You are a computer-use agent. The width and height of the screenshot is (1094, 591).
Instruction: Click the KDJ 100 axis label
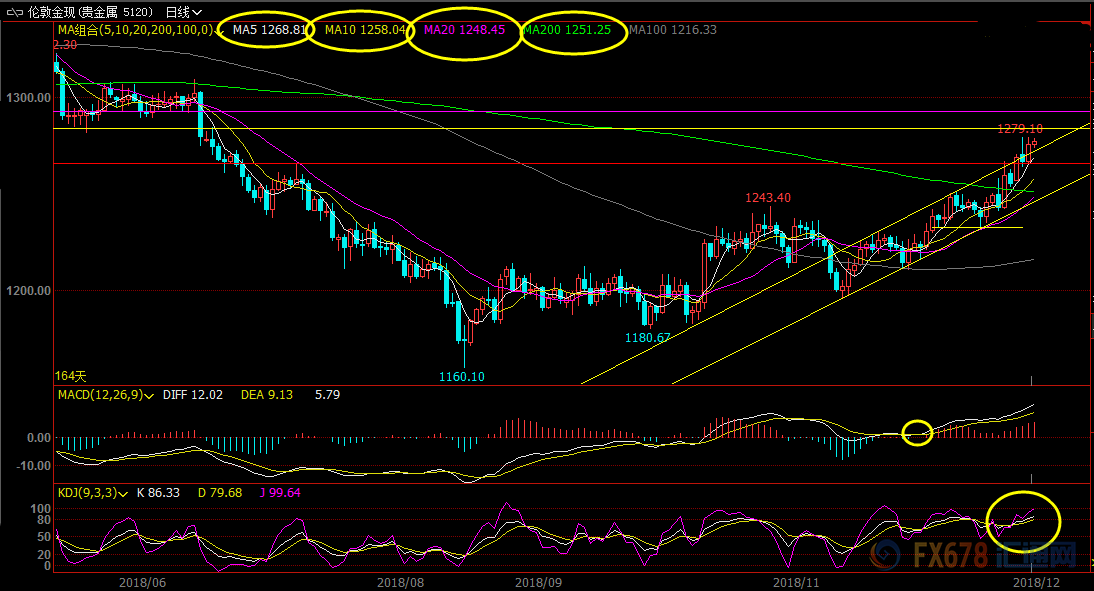[40, 509]
